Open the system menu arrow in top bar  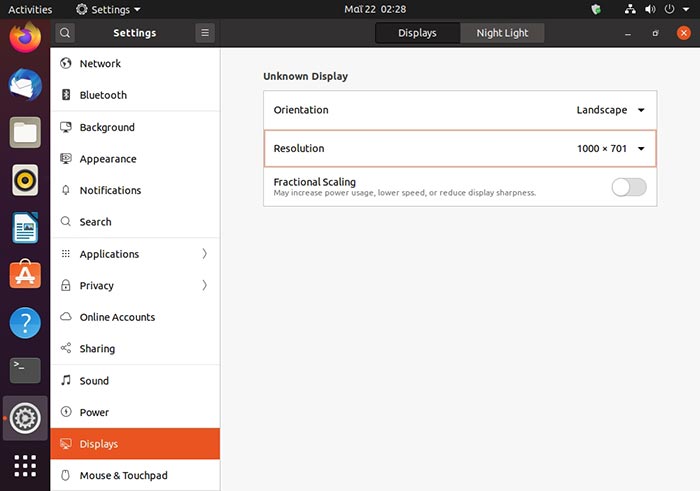[x=686, y=9]
